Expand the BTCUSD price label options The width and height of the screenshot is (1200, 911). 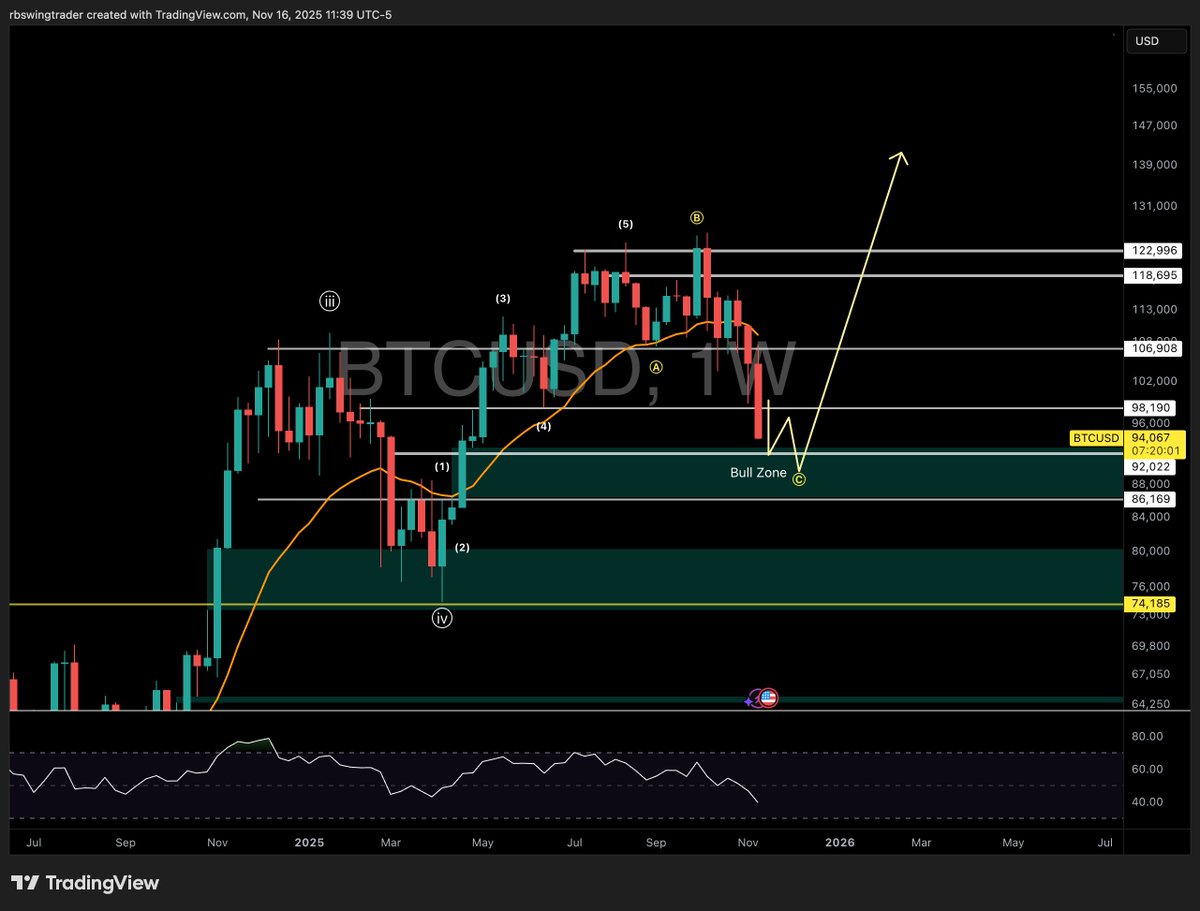[1096, 438]
